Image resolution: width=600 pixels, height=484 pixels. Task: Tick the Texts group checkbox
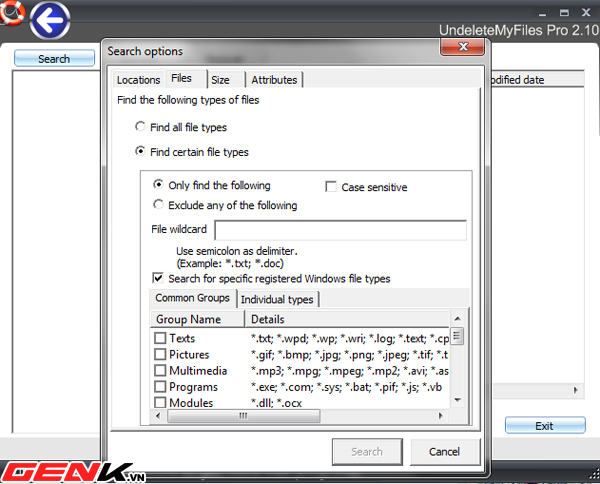coord(160,338)
